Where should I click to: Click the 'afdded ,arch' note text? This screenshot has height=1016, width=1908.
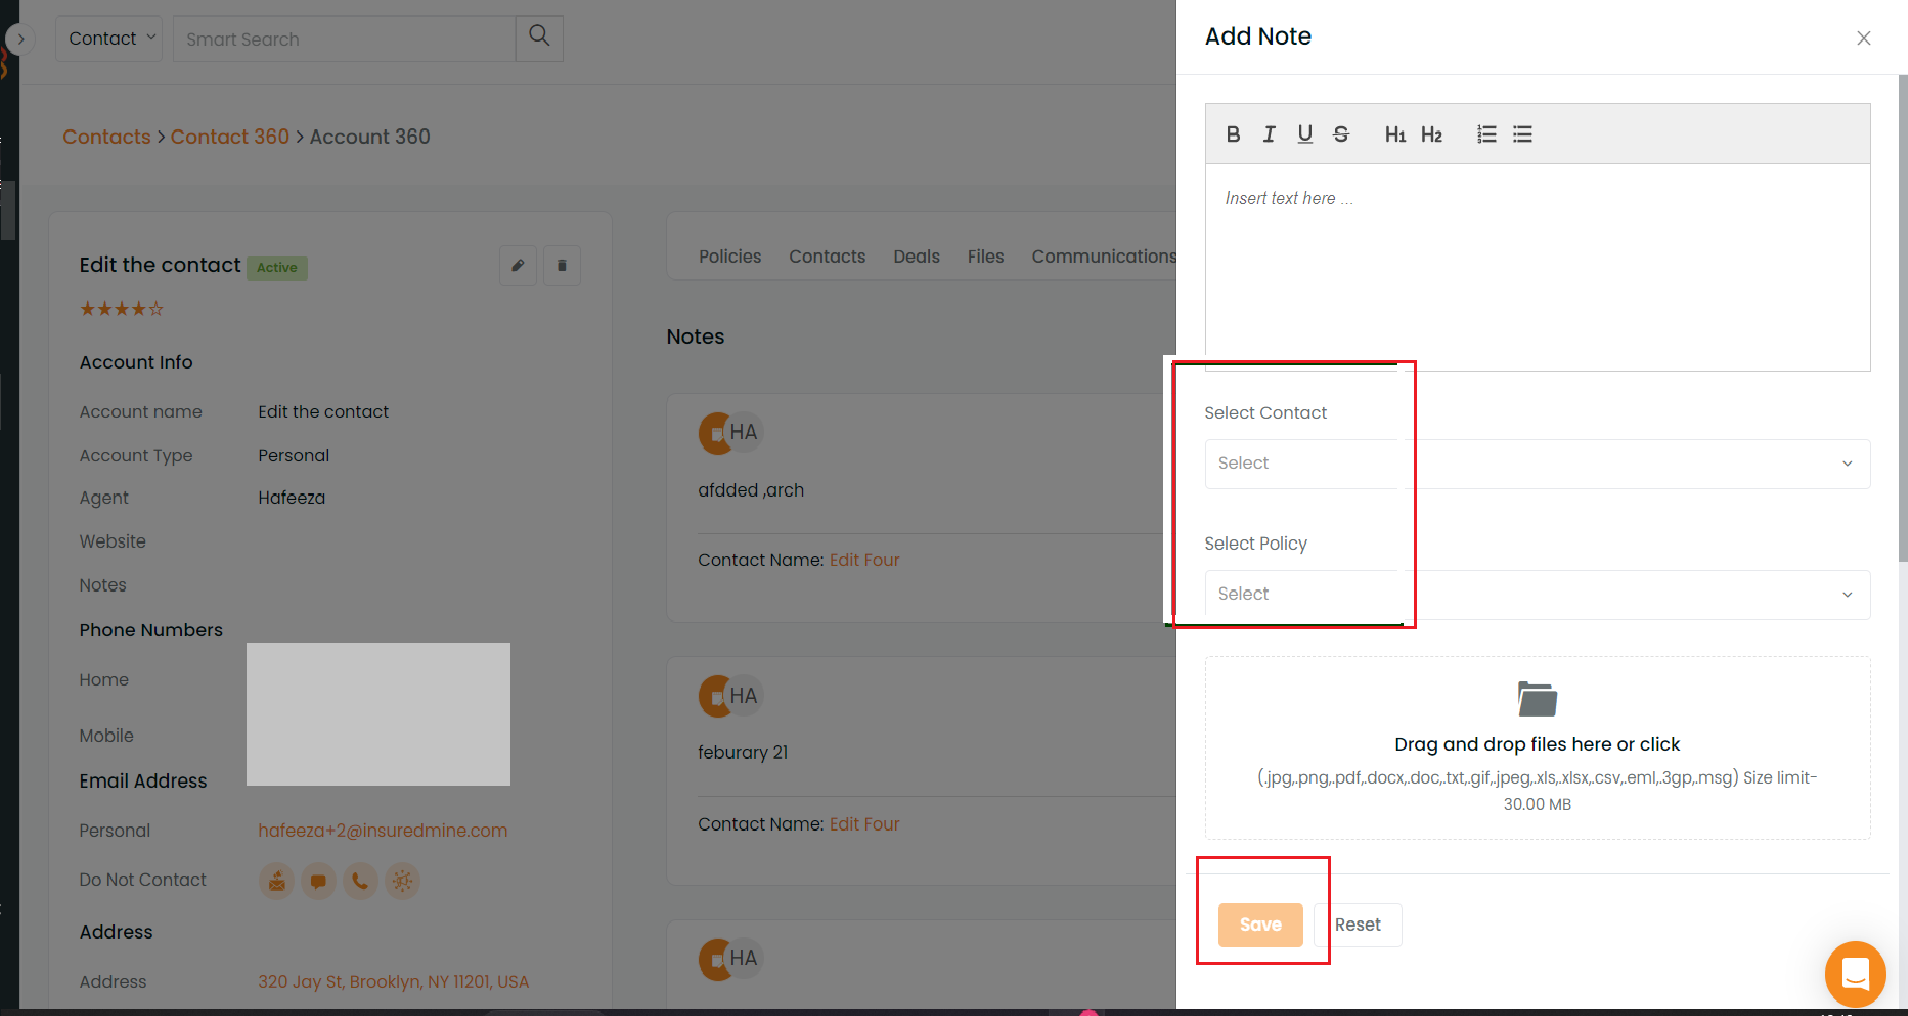tap(751, 491)
